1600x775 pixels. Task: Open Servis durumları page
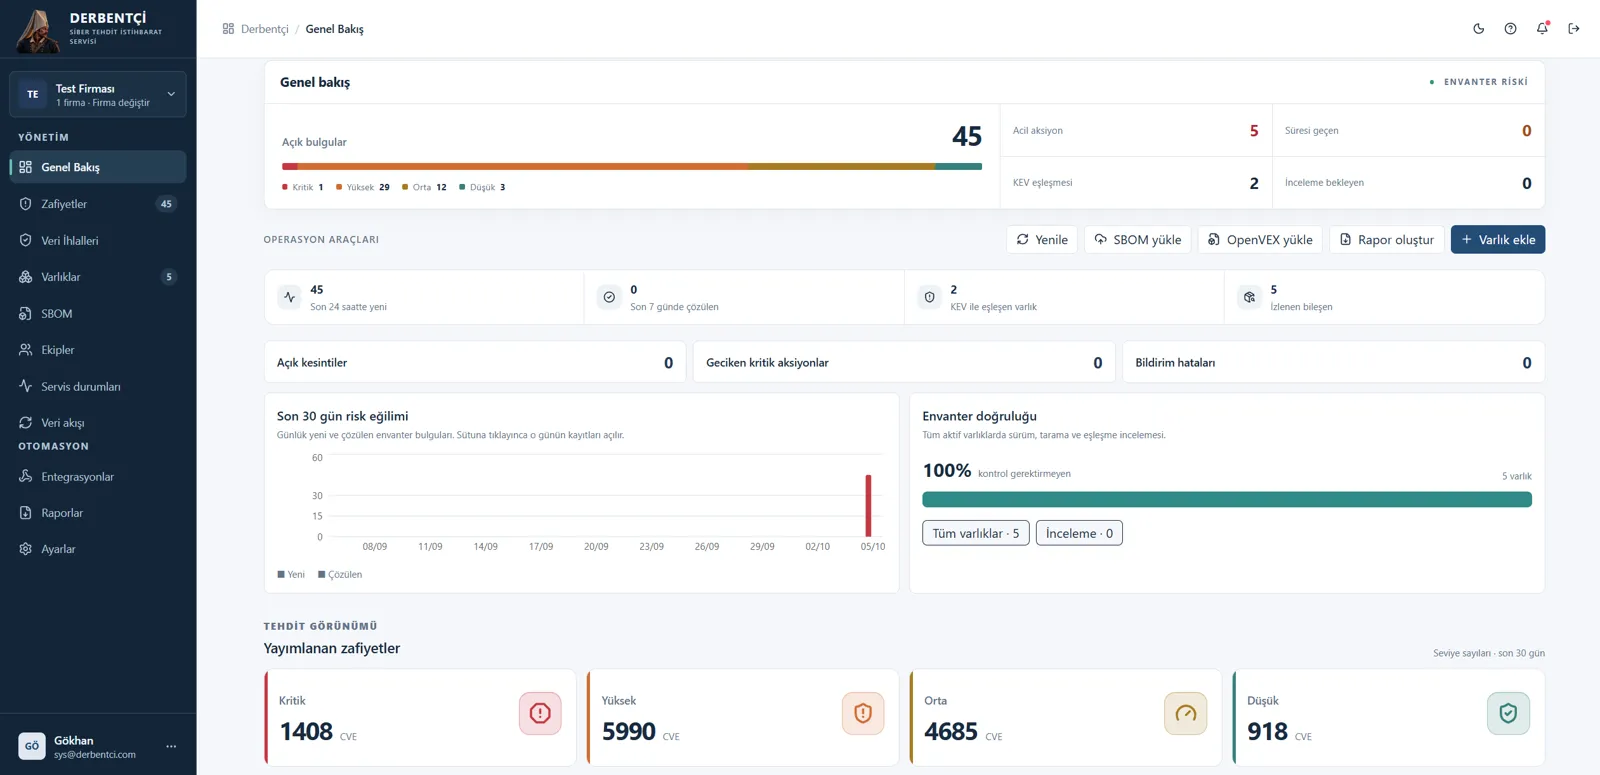(x=98, y=386)
